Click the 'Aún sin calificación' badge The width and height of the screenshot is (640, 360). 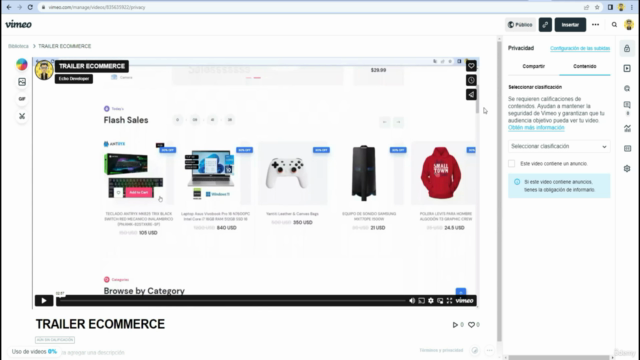[55, 340]
